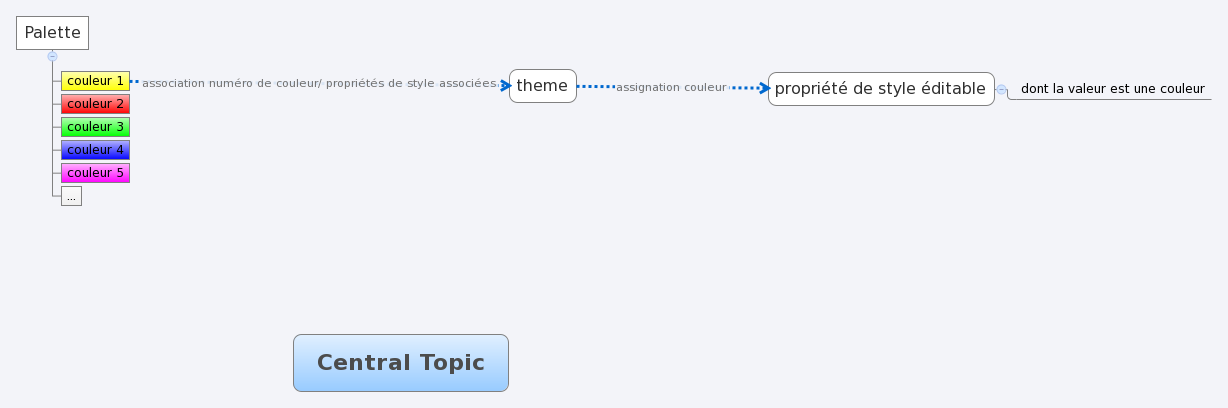Image resolution: width=1228 pixels, height=408 pixels.
Task: Select dont la valeur est une couleur subtopic
Action: tap(1112, 89)
